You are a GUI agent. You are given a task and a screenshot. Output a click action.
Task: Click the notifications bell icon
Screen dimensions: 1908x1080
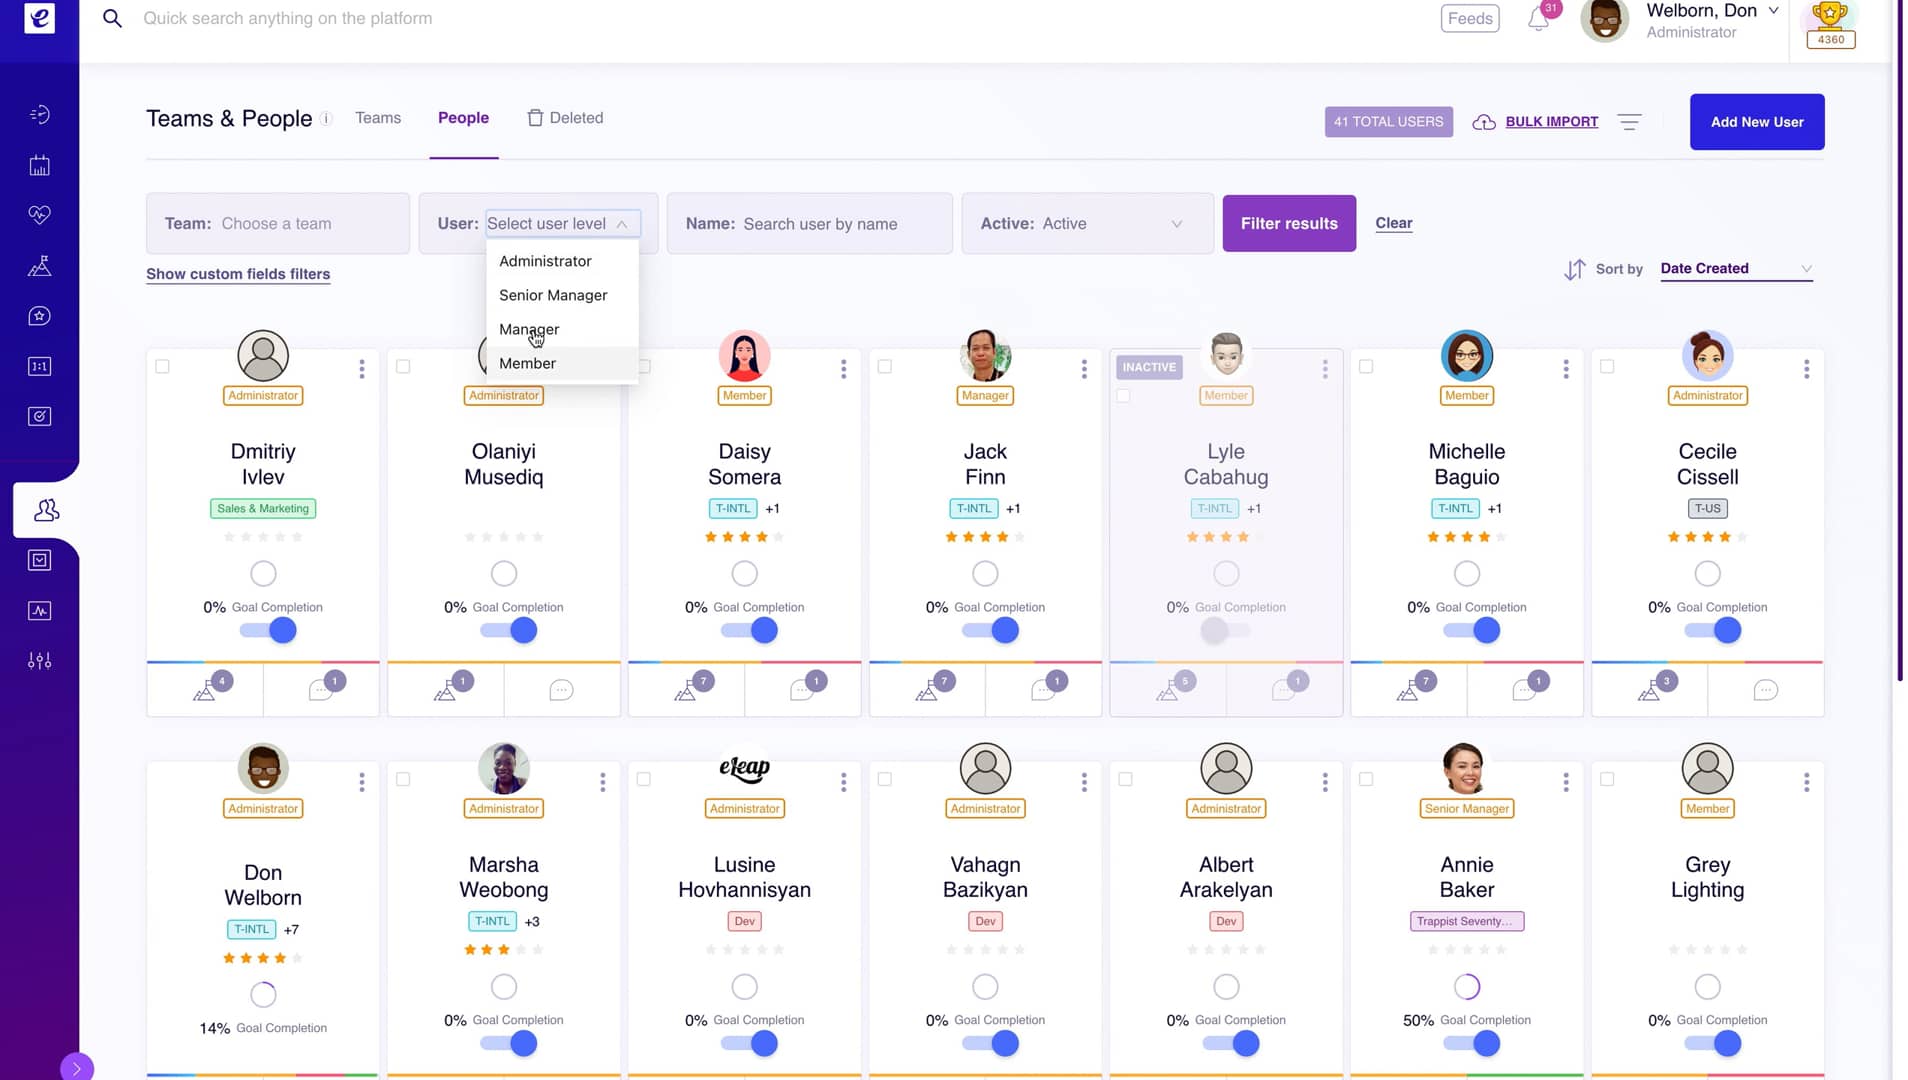(x=1539, y=18)
